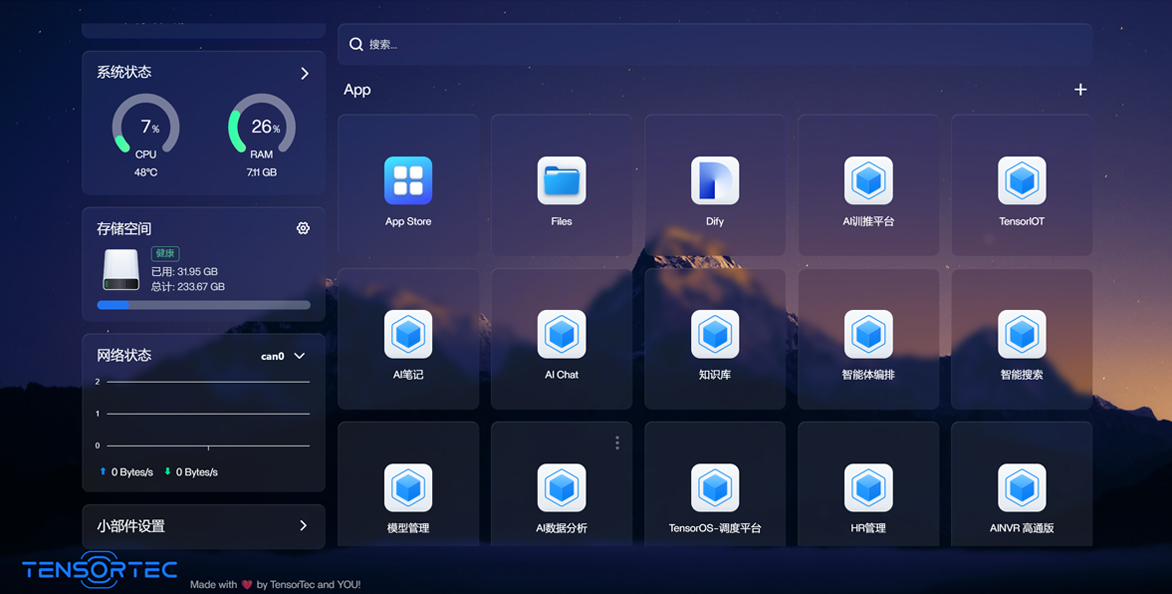
Task: Launch the AI Chat app
Action: (x=561, y=334)
